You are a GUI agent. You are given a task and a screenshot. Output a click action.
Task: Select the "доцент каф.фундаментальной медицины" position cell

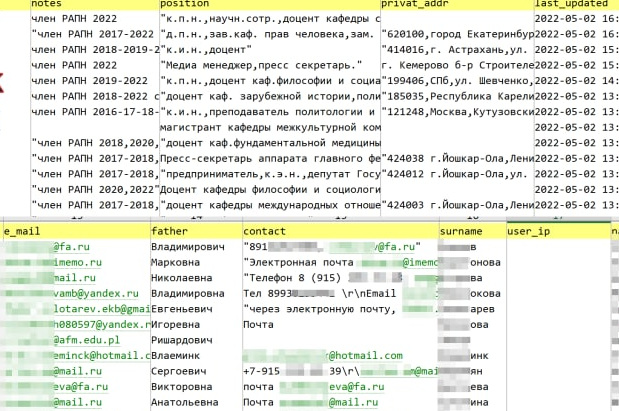coord(268,143)
